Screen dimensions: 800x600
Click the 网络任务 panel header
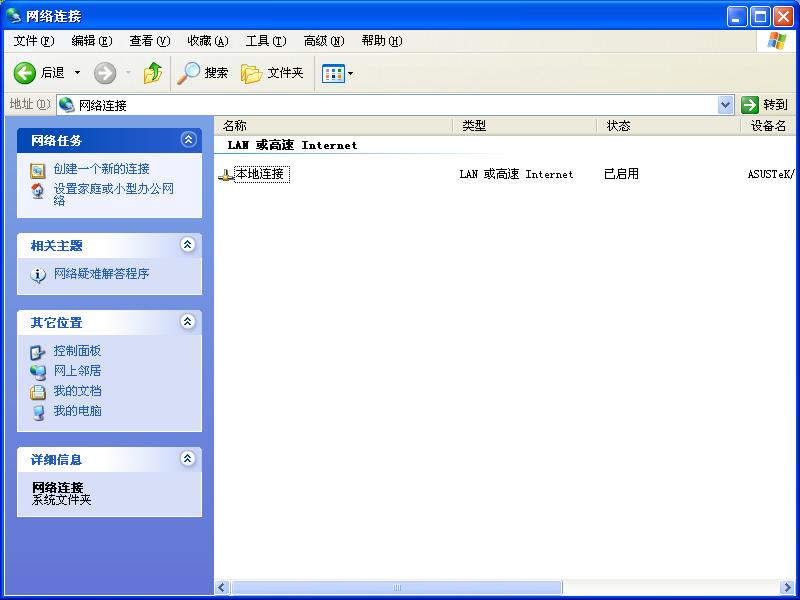pos(109,140)
